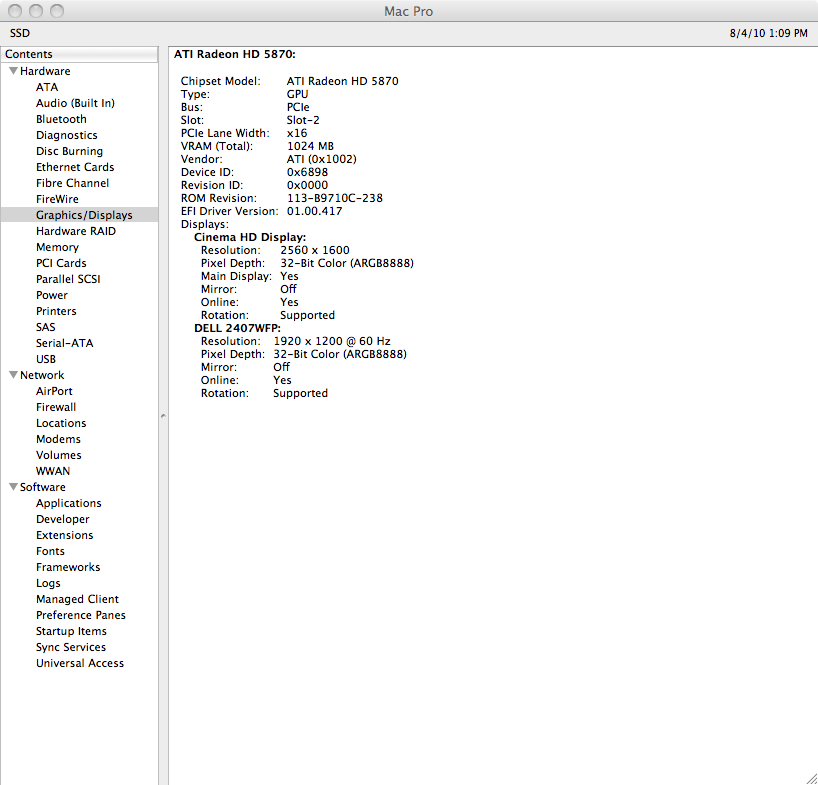Viewport: 818px width, 785px height.
Task: Select Universal Access entry
Action: click(x=80, y=663)
